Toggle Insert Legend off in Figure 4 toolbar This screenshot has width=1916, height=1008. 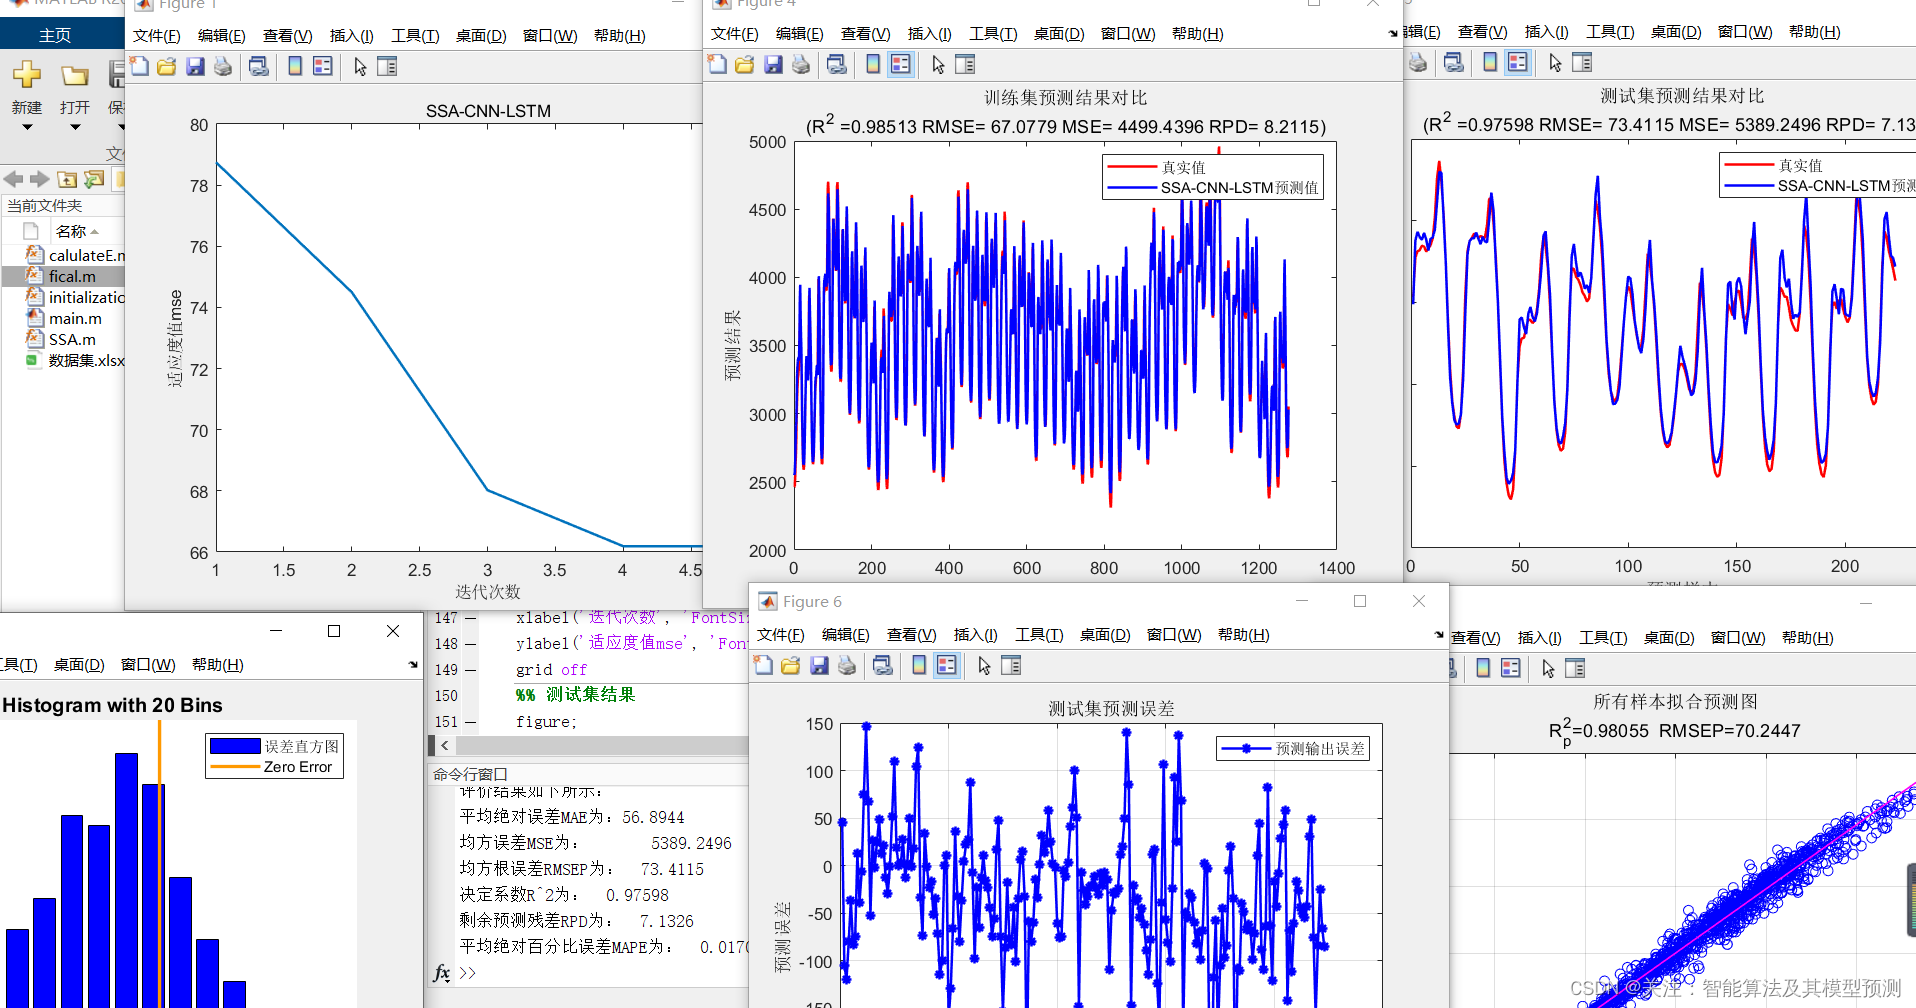point(901,64)
